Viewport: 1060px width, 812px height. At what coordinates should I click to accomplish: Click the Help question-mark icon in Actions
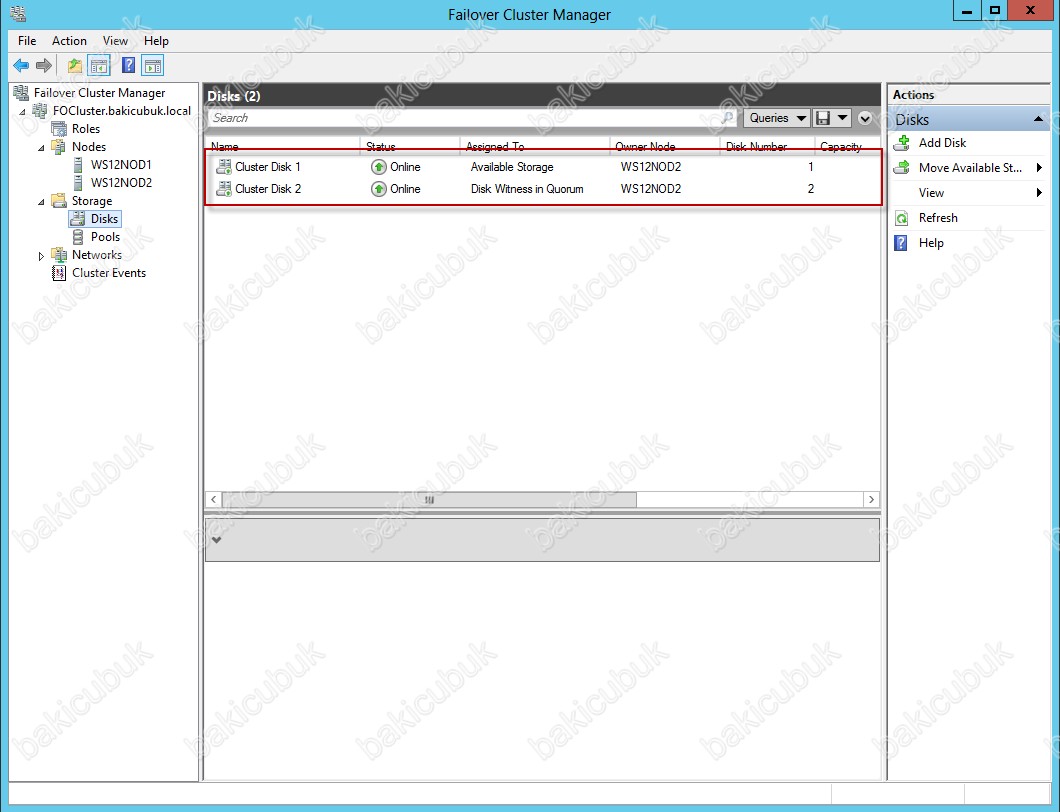(901, 243)
